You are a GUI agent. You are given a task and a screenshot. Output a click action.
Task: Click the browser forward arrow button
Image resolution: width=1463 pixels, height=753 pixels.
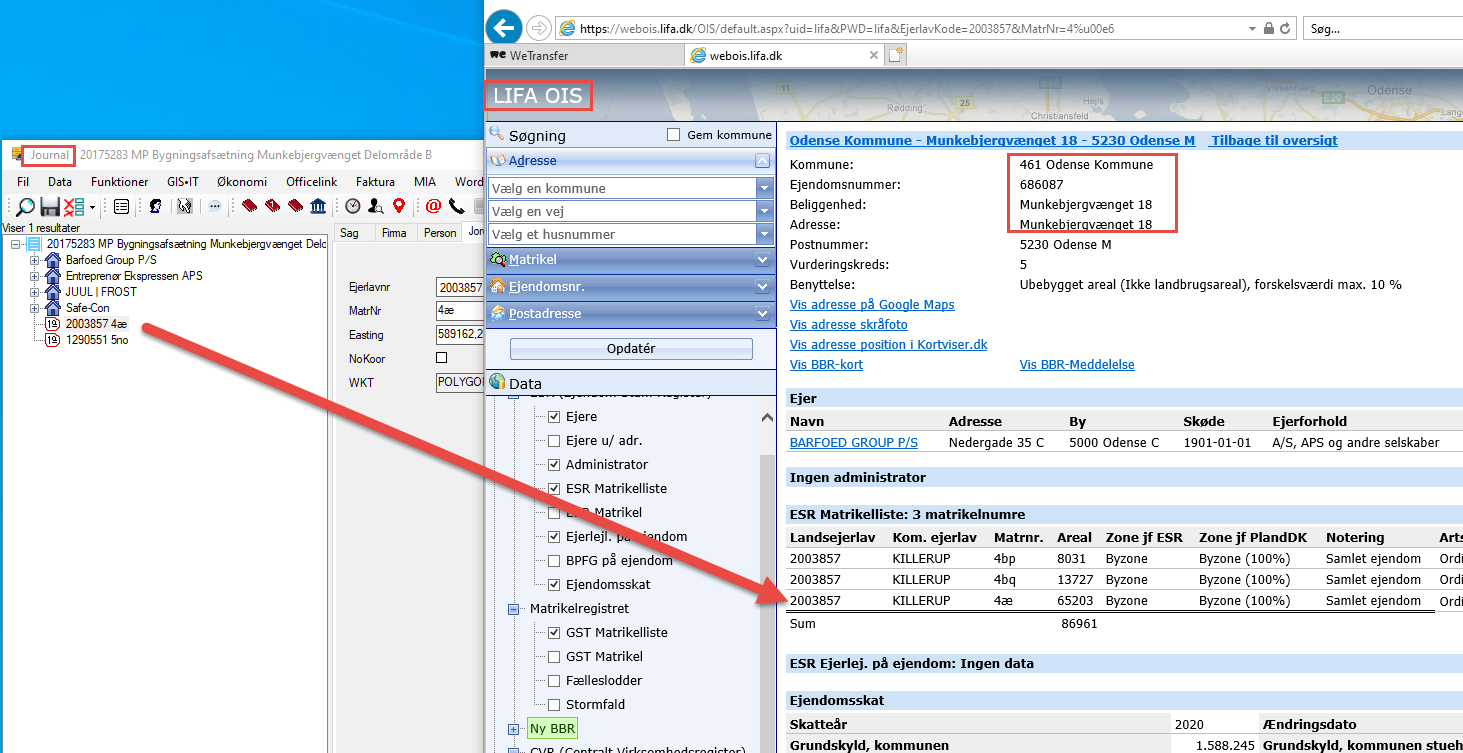click(x=538, y=28)
